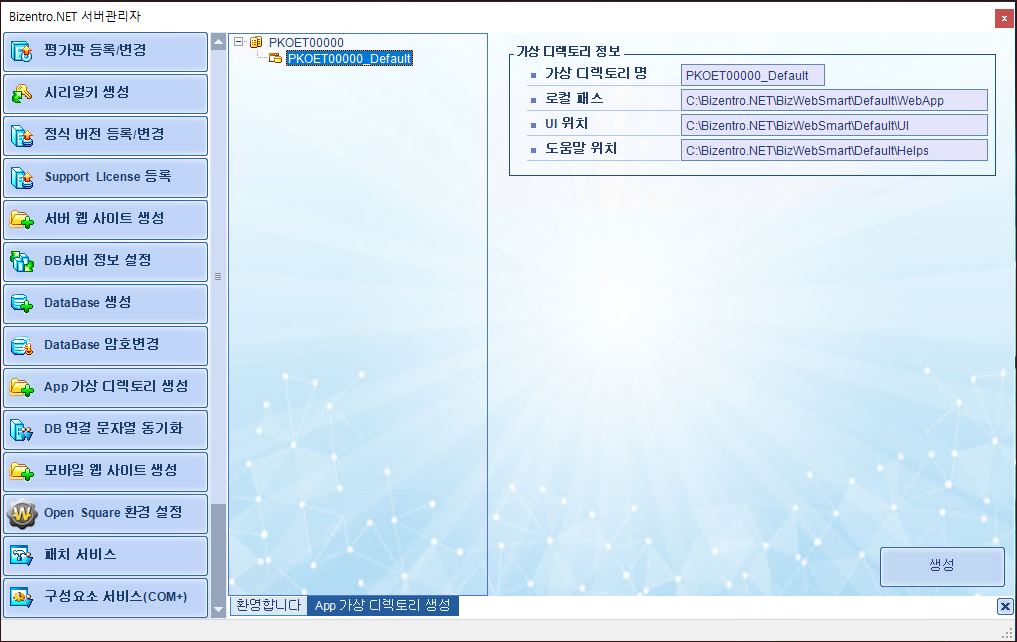Click the DataBase 암호변경 icon
The height and width of the screenshot is (642, 1017).
(x=22, y=345)
